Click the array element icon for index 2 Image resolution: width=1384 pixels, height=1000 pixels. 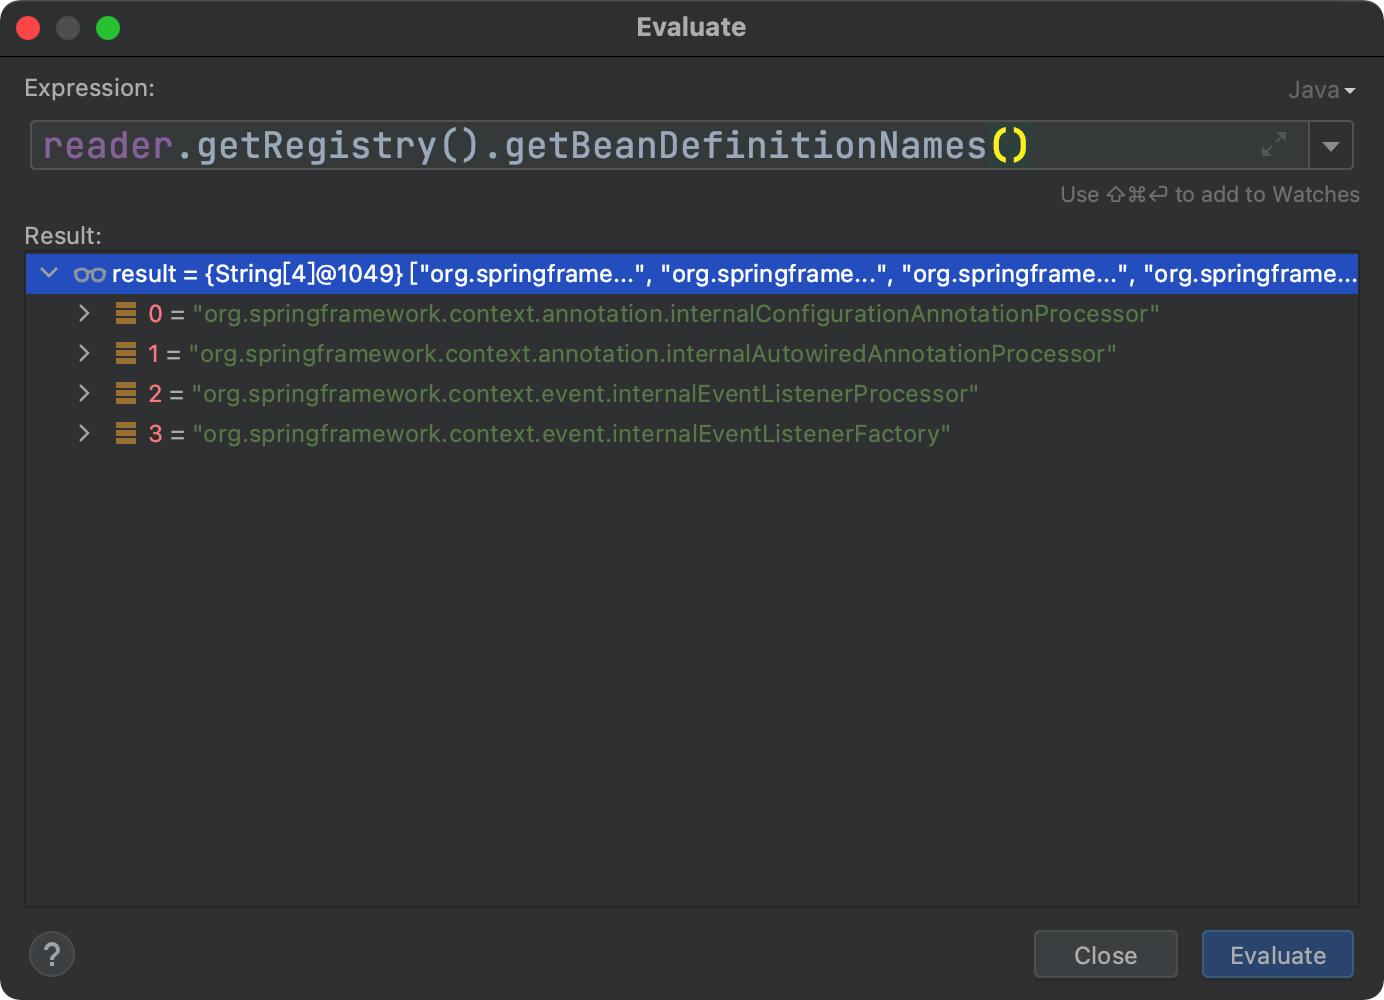(126, 394)
